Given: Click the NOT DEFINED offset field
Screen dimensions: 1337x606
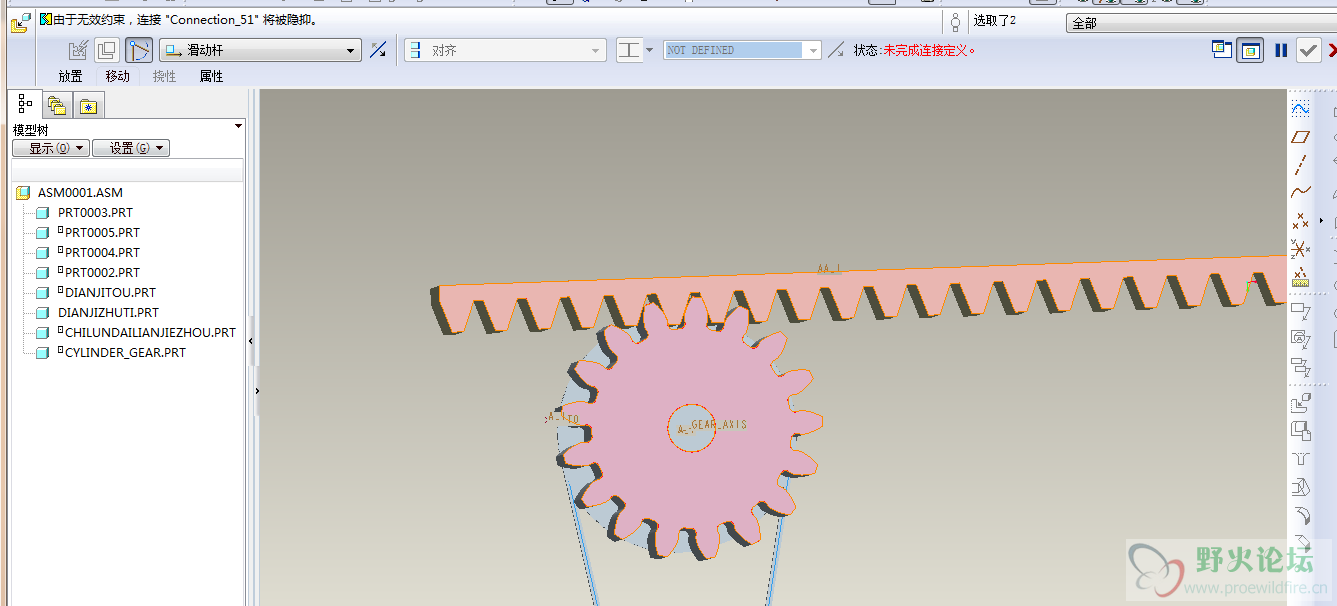Looking at the screenshot, I should coord(733,50).
